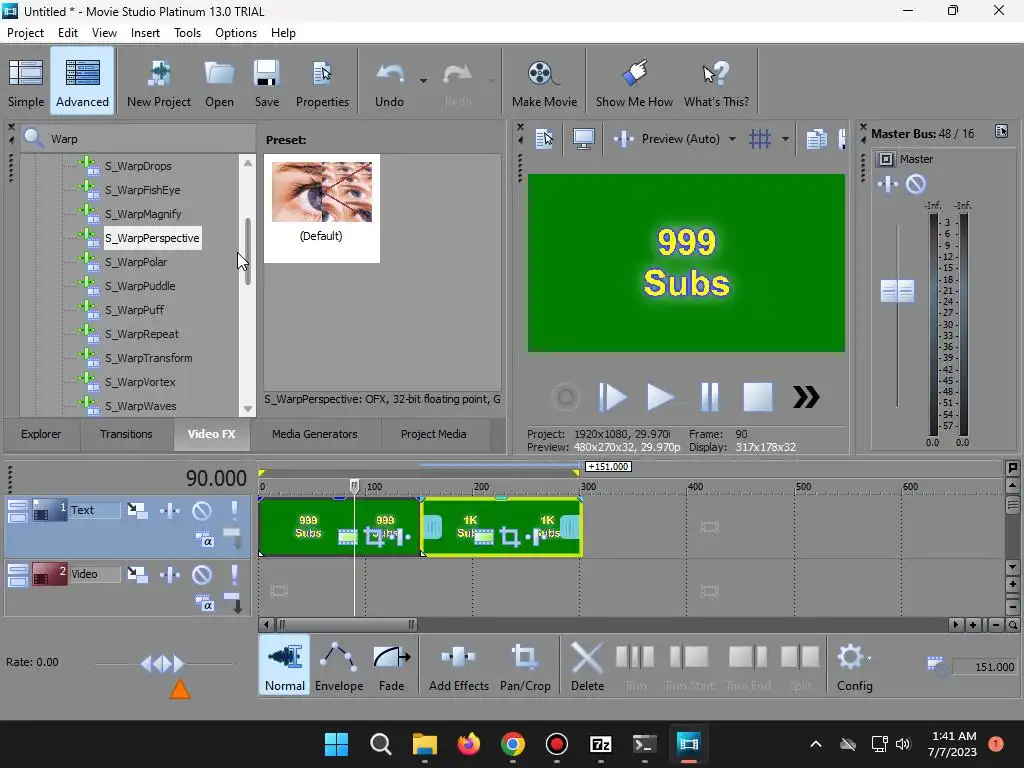The width and height of the screenshot is (1024, 768).
Task: Open preview overlays grid icon
Action: point(760,138)
